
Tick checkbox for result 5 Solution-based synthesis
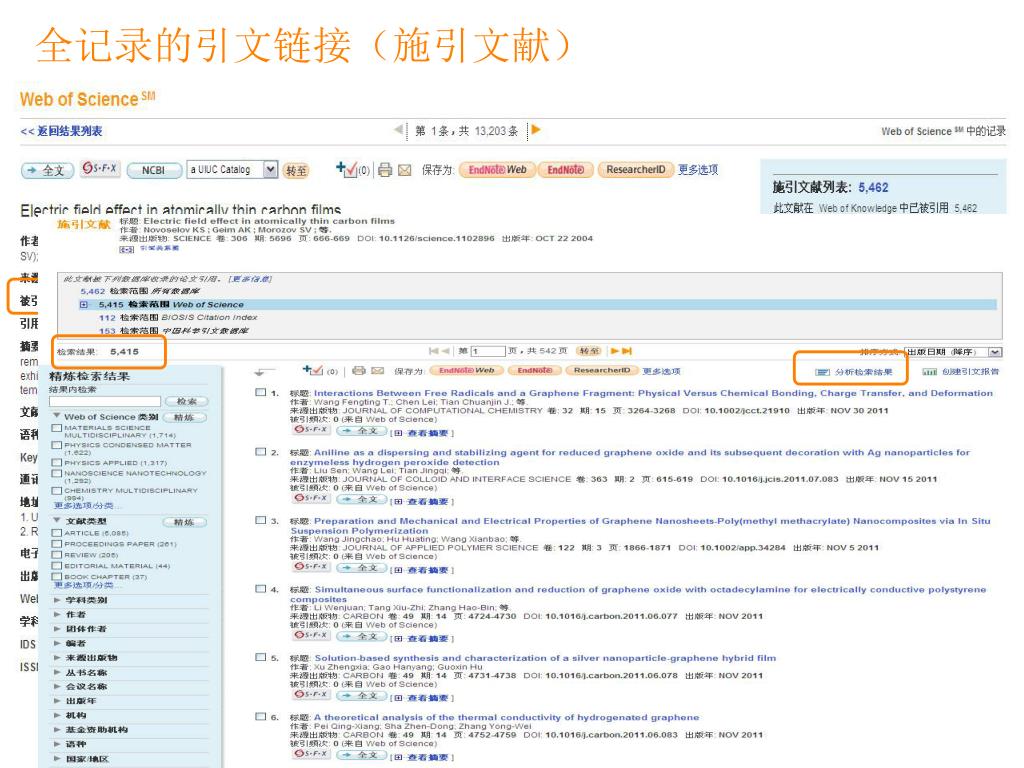[x=261, y=657]
